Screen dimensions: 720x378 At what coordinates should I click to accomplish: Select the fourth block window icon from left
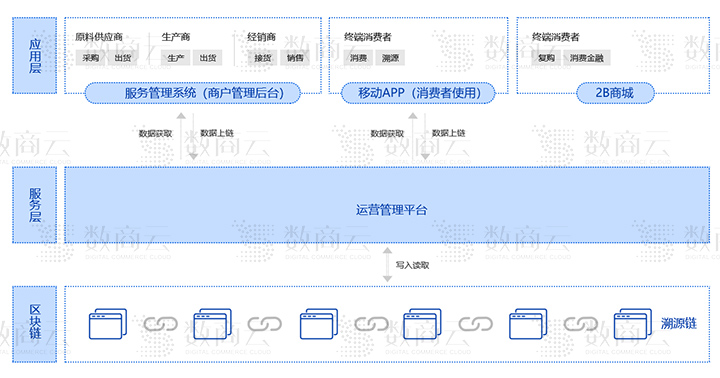click(422, 324)
